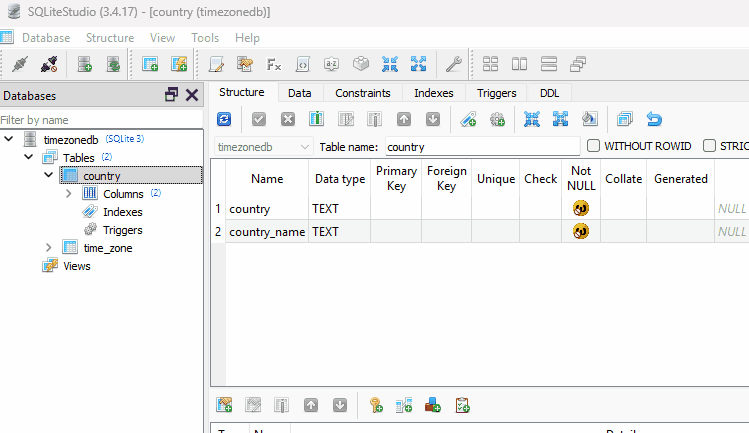The height and width of the screenshot is (433, 749).
Task: Click the connect to database plug icon
Action: 20,64
